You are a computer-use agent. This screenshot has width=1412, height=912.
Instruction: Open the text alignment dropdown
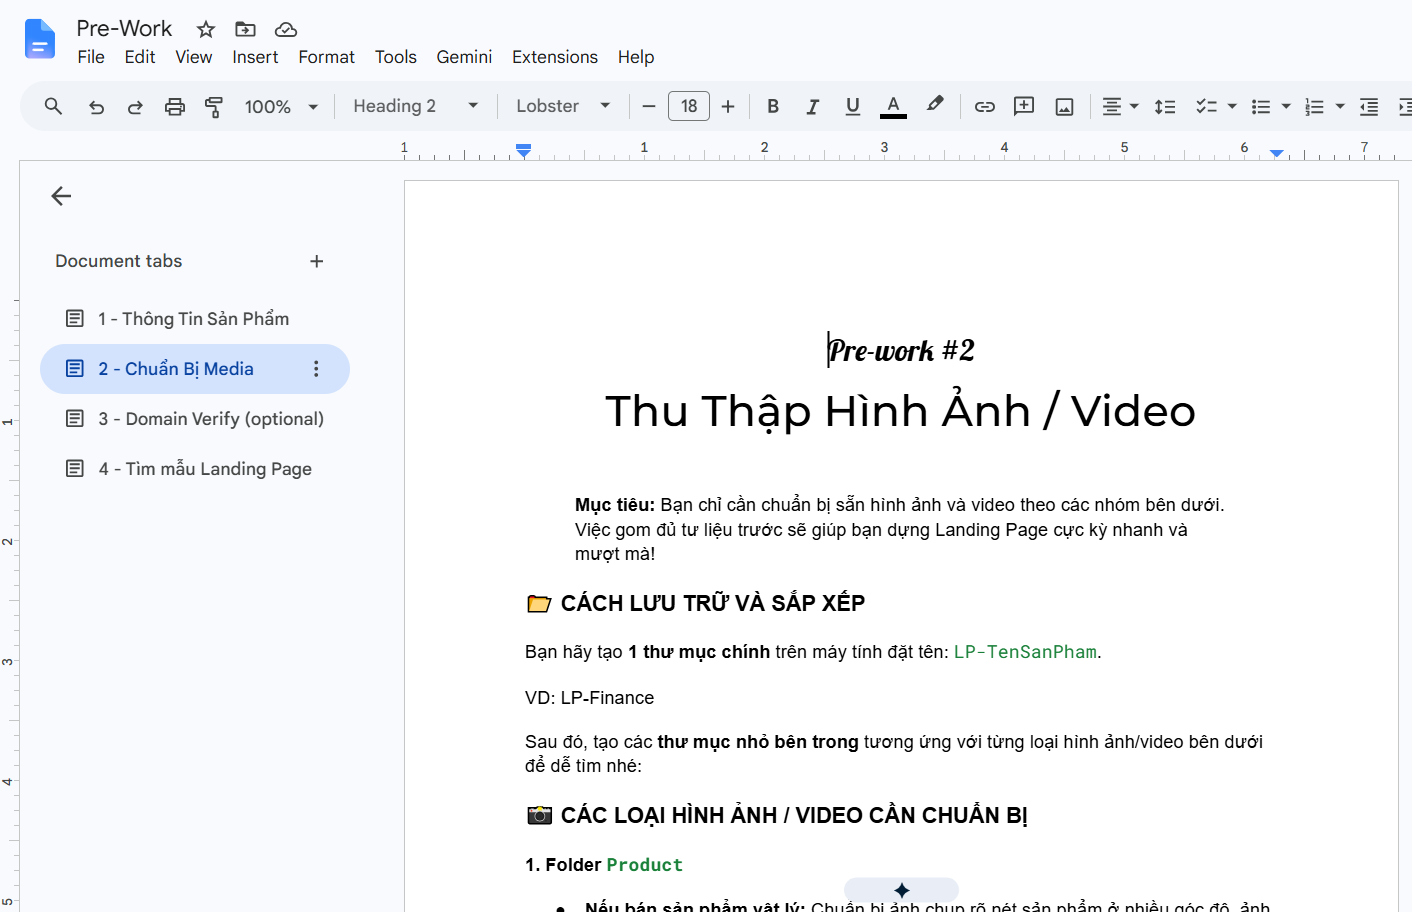click(x=1120, y=106)
